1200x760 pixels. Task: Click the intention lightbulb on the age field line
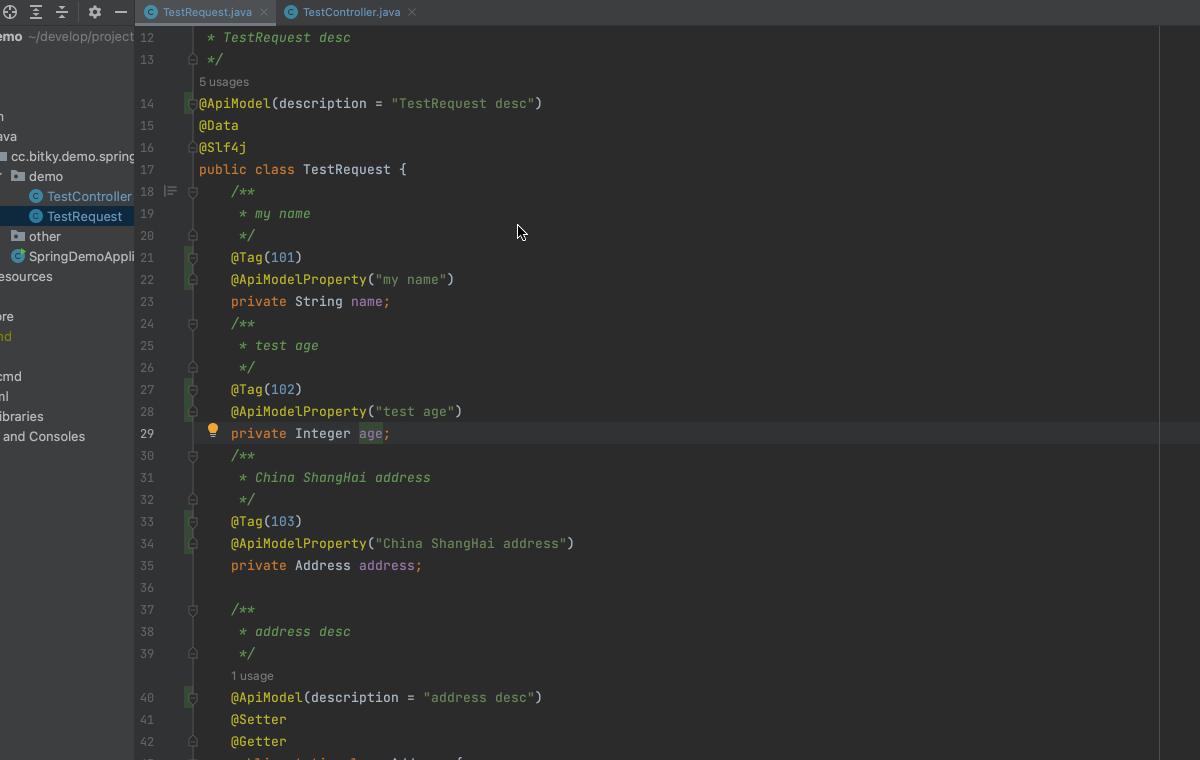212,431
